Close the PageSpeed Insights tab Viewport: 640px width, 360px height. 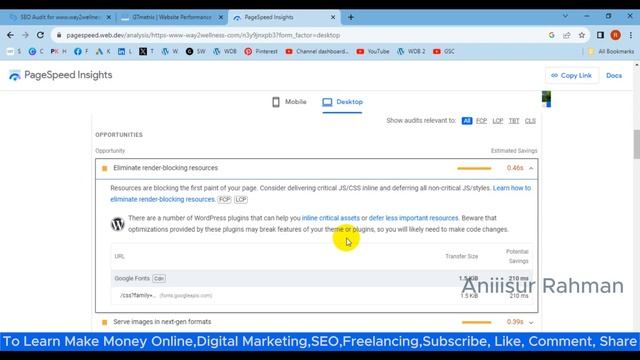333,17
